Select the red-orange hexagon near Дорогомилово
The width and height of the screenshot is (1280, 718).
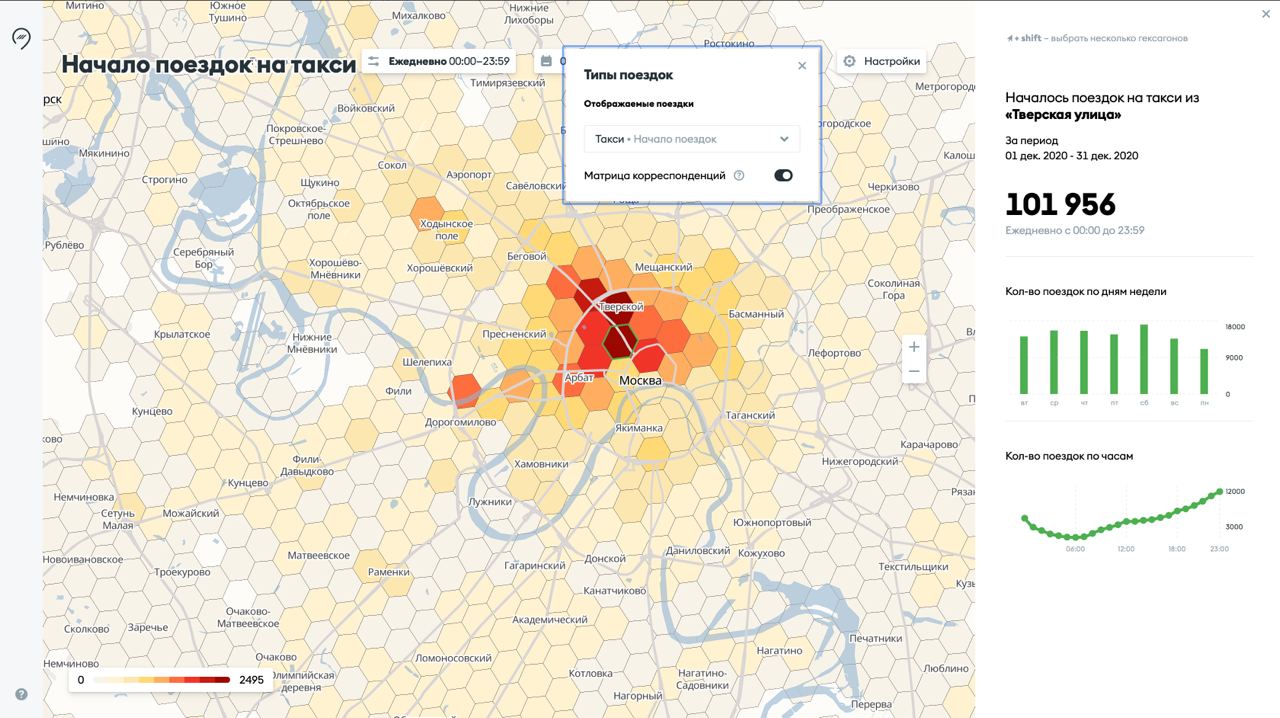point(464,390)
